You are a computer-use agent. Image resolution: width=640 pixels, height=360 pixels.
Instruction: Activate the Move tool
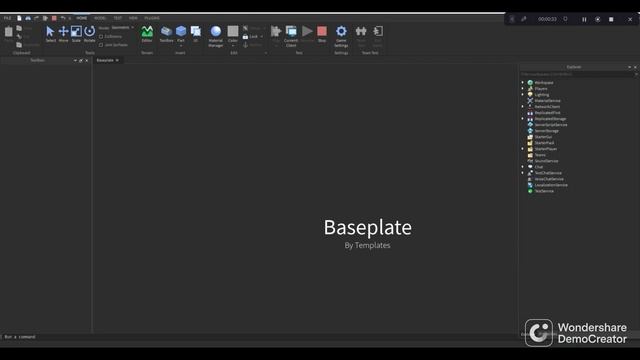pos(63,34)
